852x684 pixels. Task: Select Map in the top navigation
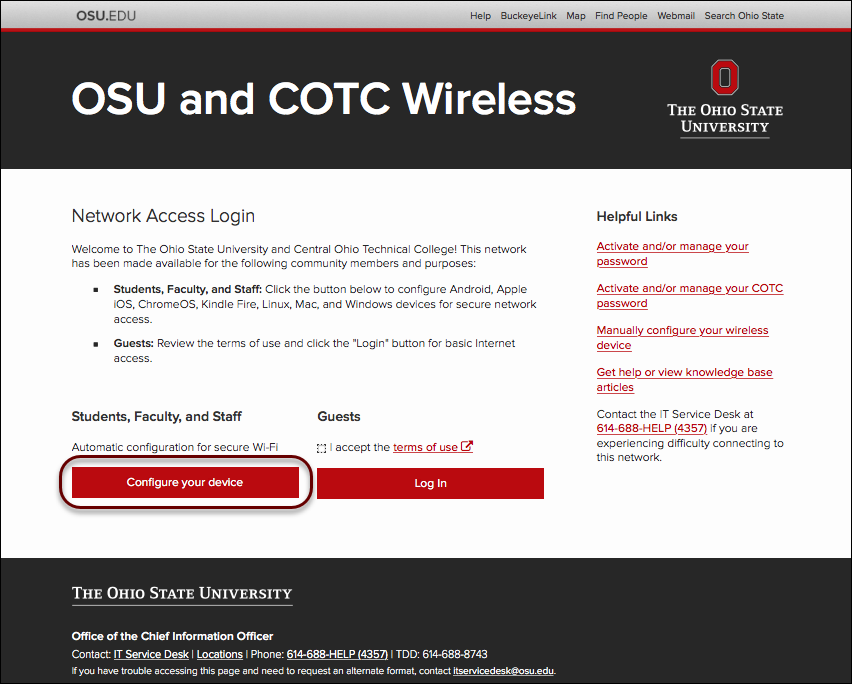pyautogui.click(x=575, y=15)
